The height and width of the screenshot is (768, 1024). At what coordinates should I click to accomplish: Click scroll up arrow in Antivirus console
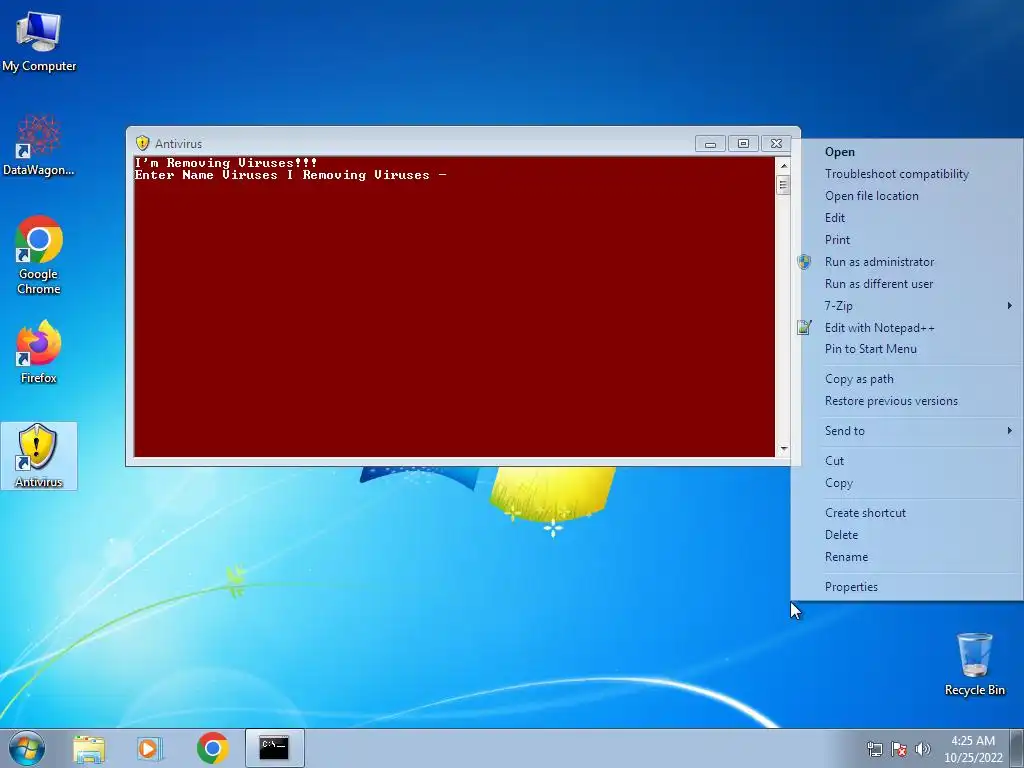tap(784, 166)
